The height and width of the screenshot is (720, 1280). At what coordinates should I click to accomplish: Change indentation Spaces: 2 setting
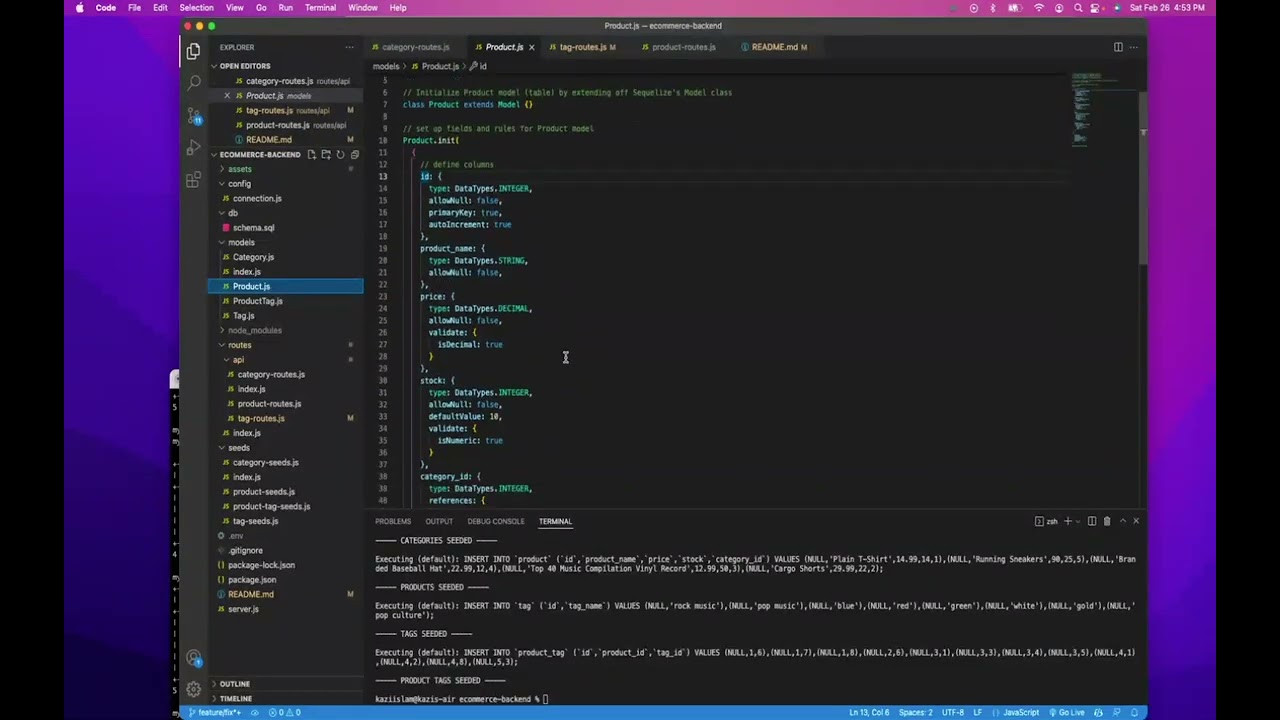click(x=915, y=712)
